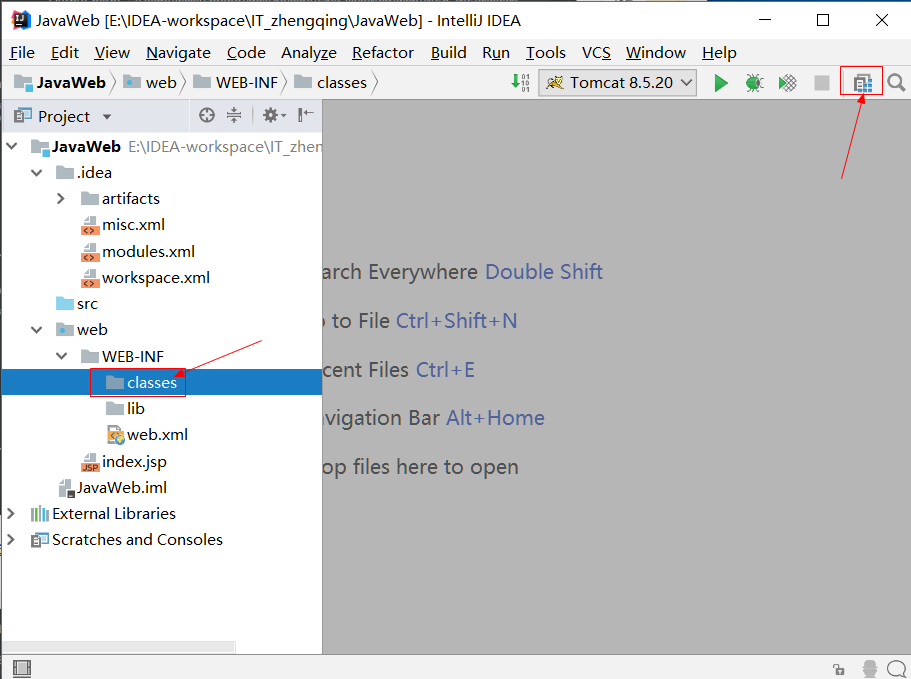
Task: Select the artifacts folder label
Action: 131,199
